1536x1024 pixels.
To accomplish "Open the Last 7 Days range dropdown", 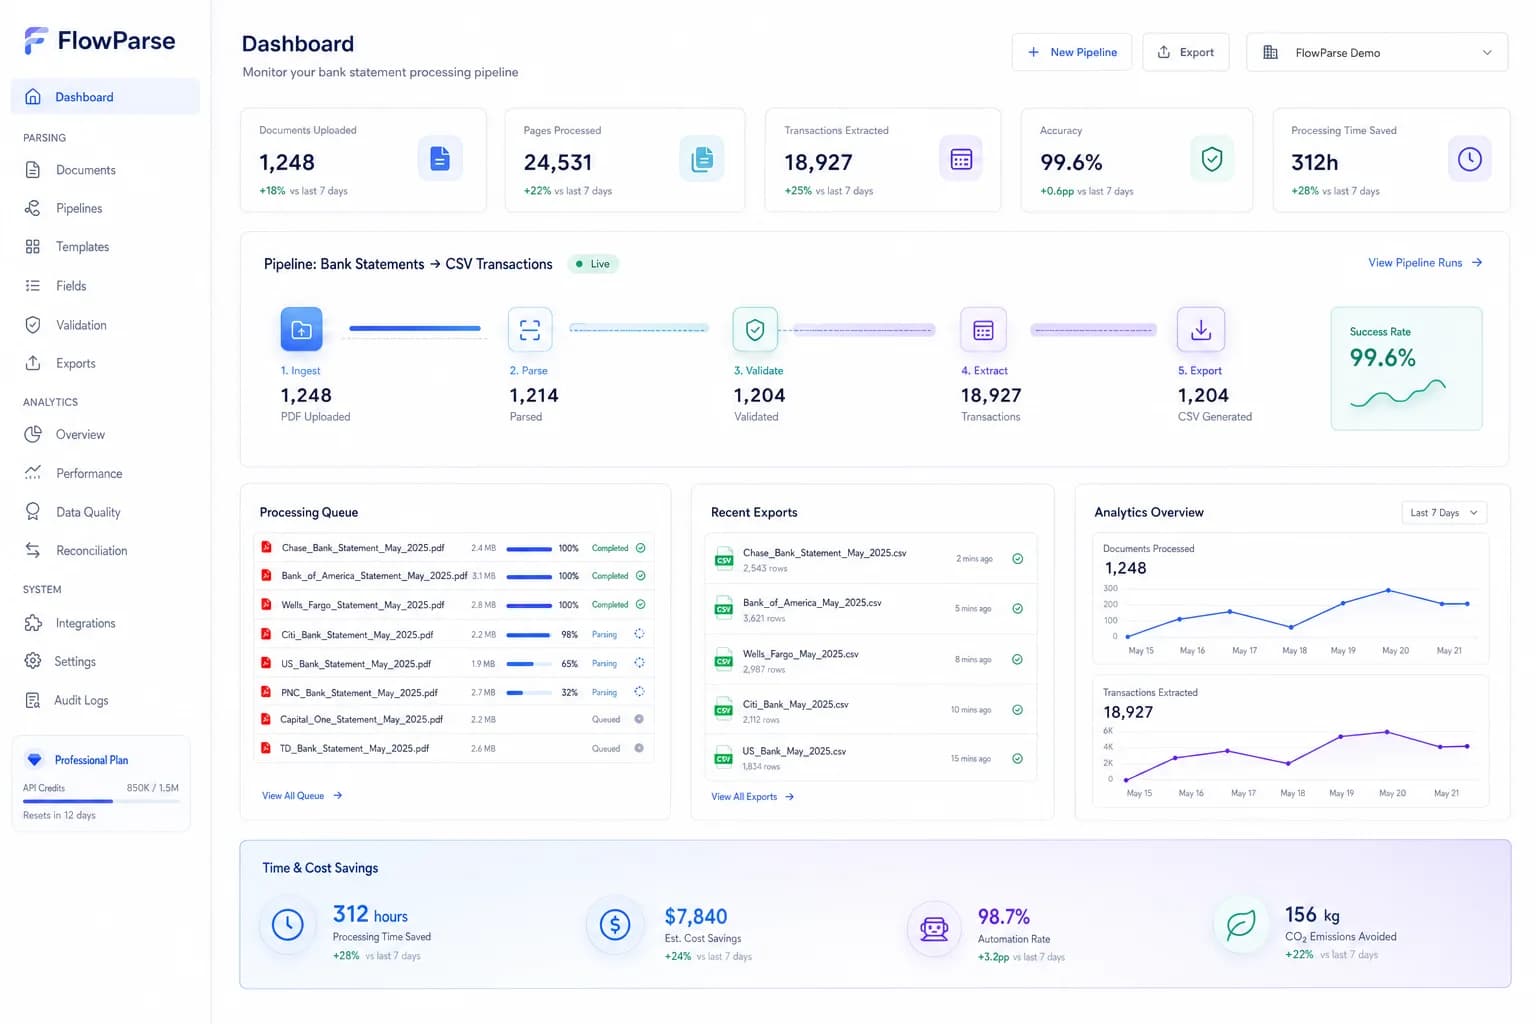I will coord(1444,513).
